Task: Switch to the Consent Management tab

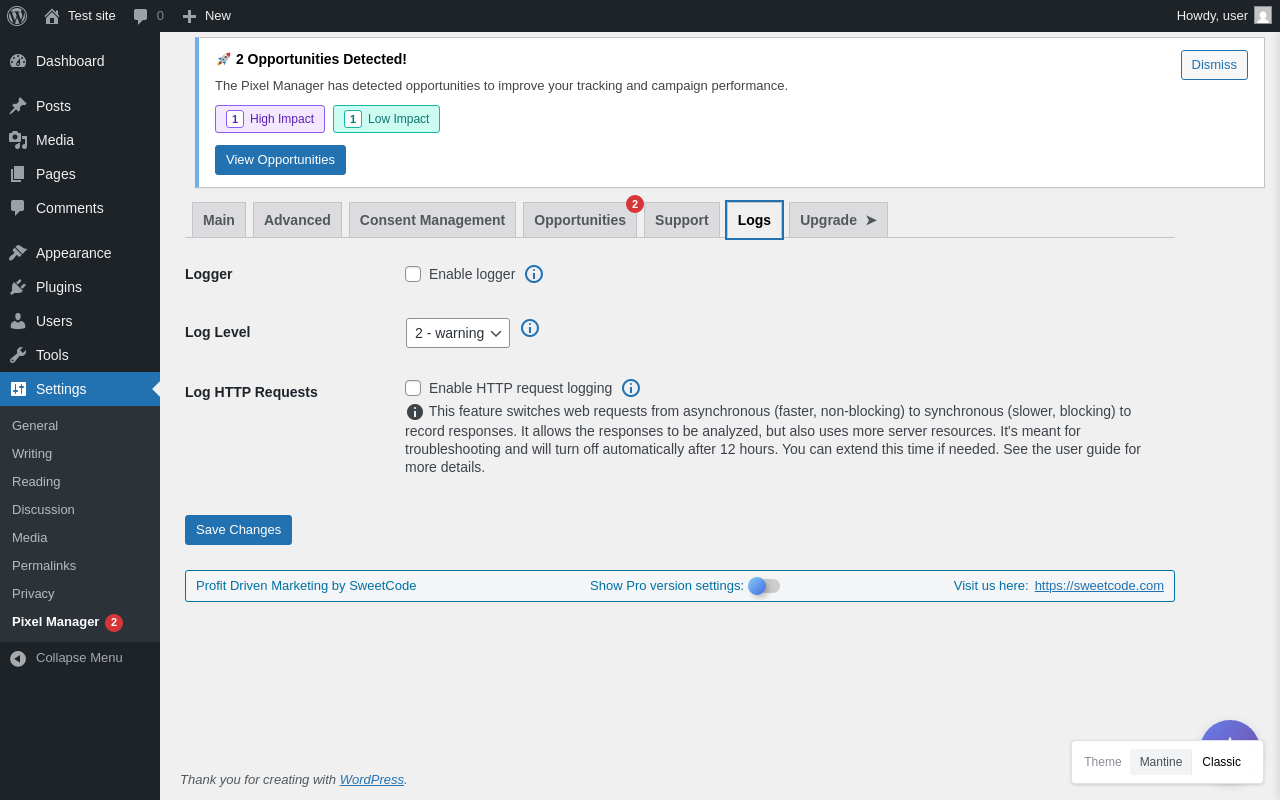Action: point(432,220)
